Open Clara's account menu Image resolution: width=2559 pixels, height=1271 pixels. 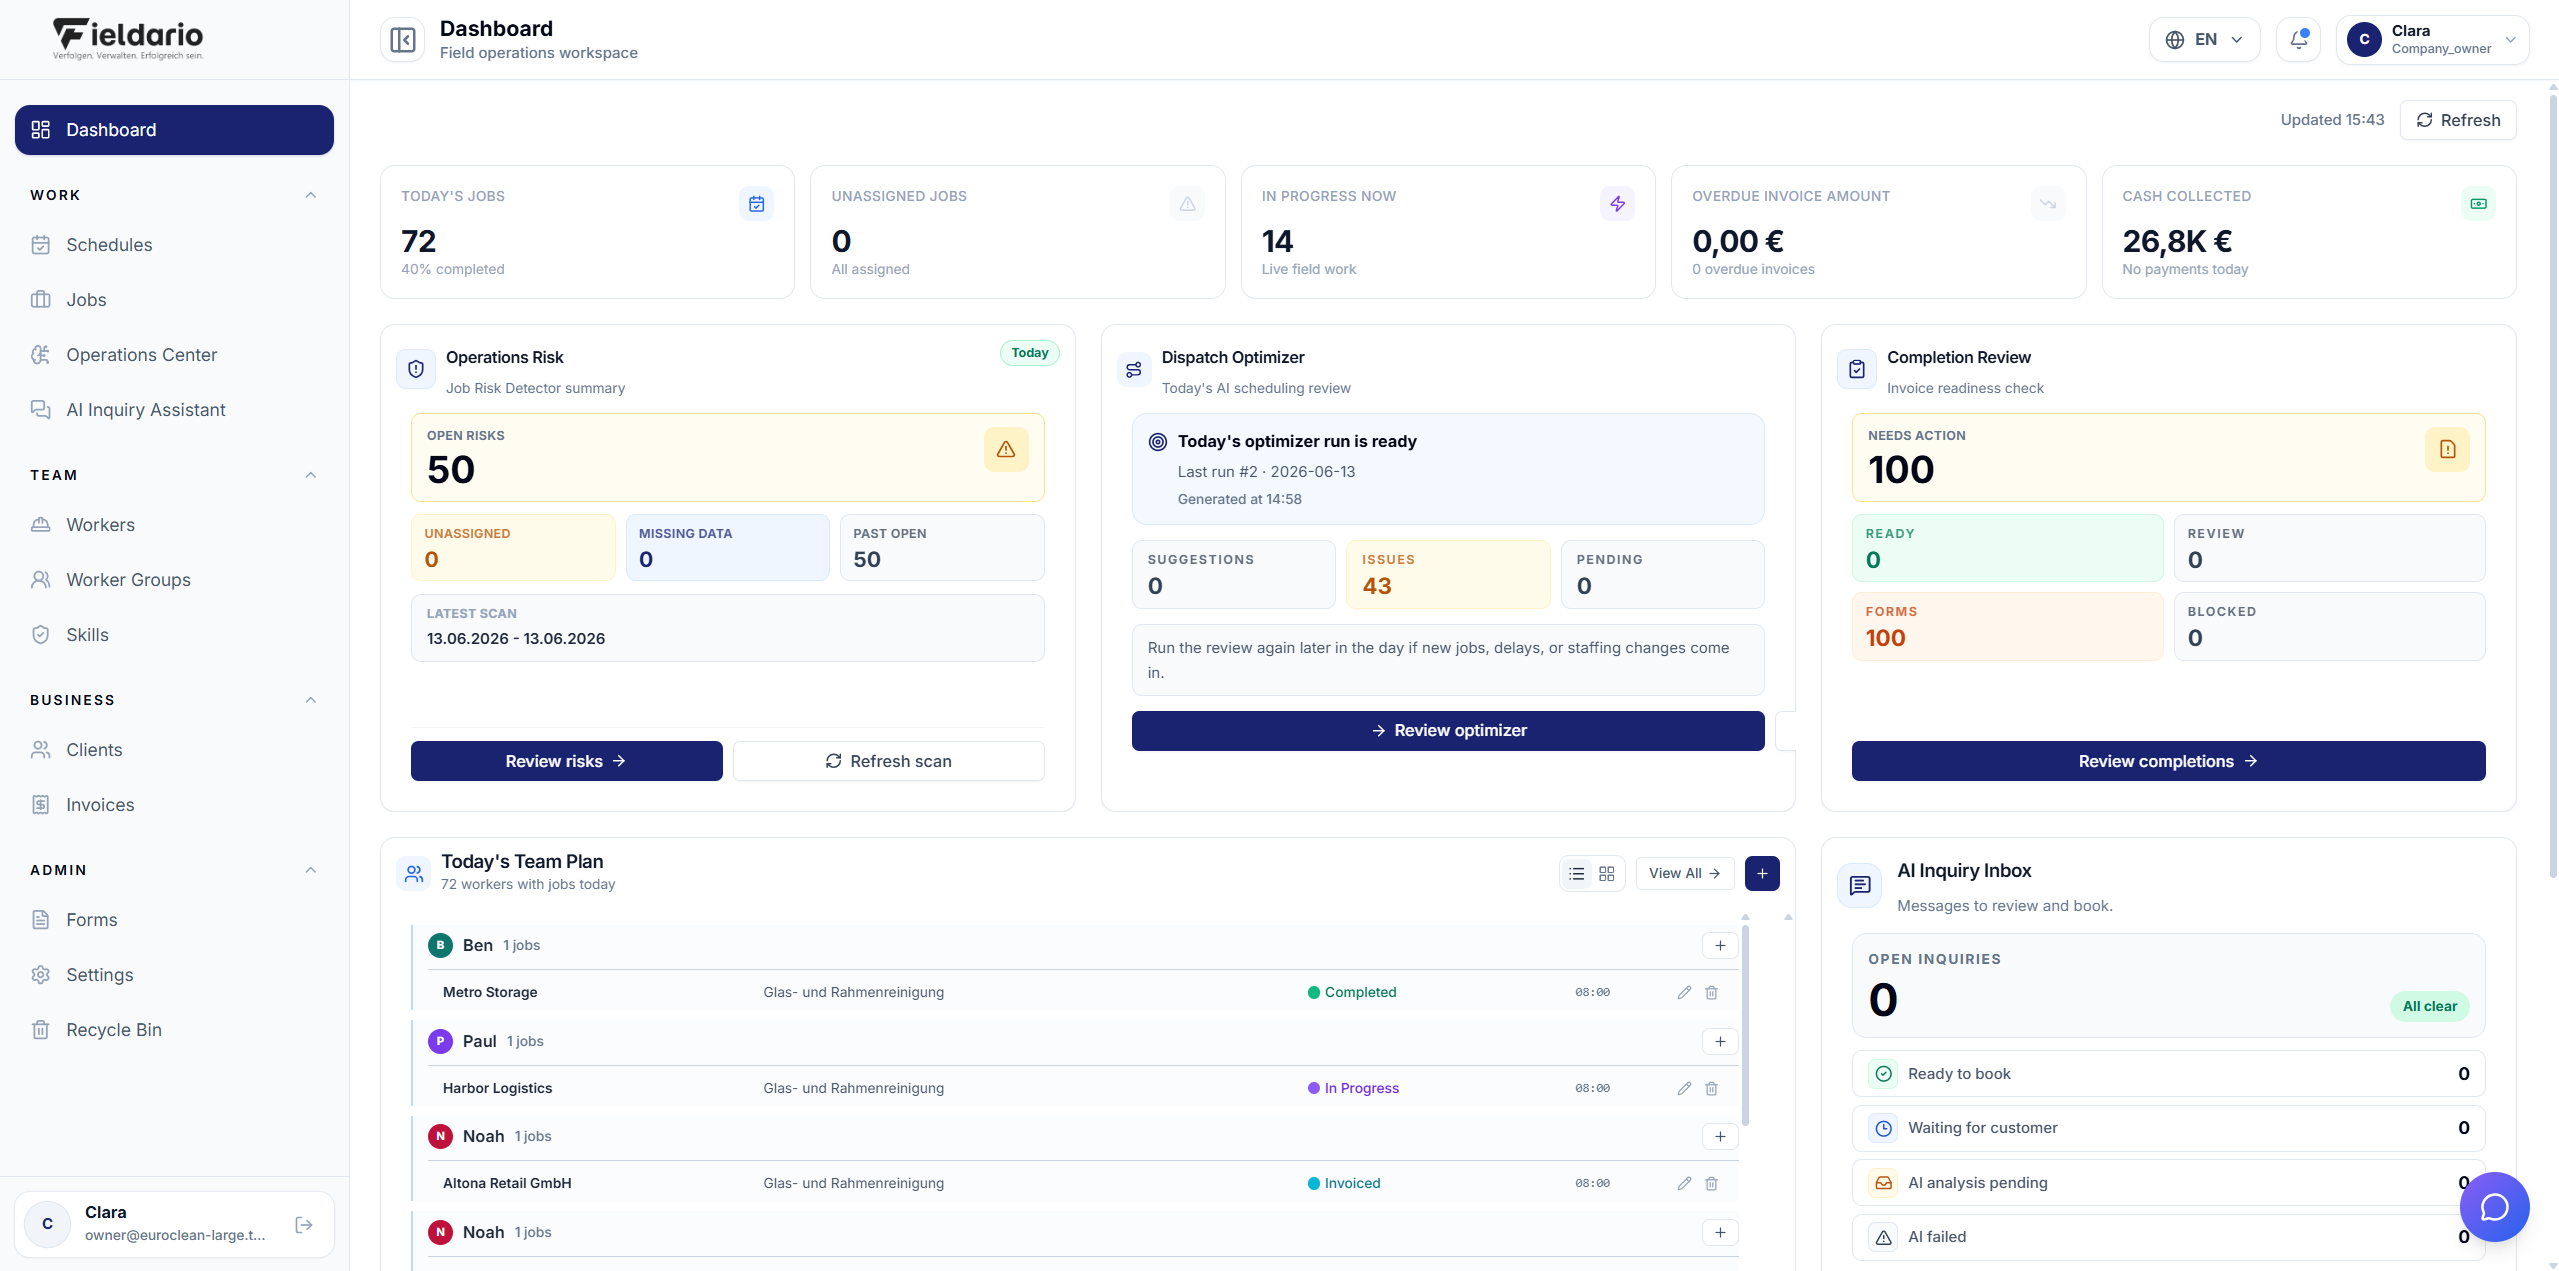point(2432,40)
